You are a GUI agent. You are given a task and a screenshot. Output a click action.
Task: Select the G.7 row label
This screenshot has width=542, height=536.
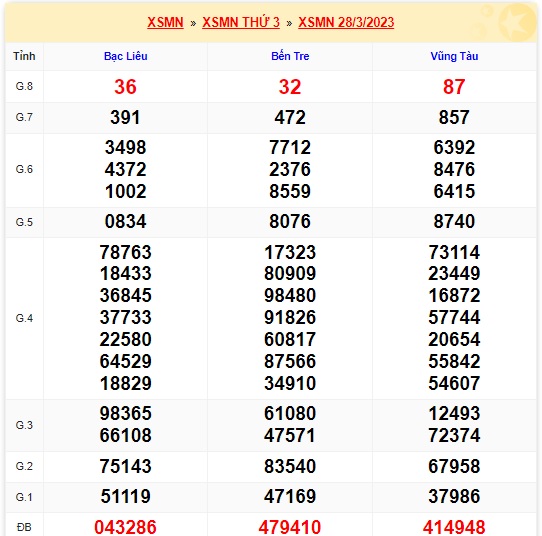24,117
